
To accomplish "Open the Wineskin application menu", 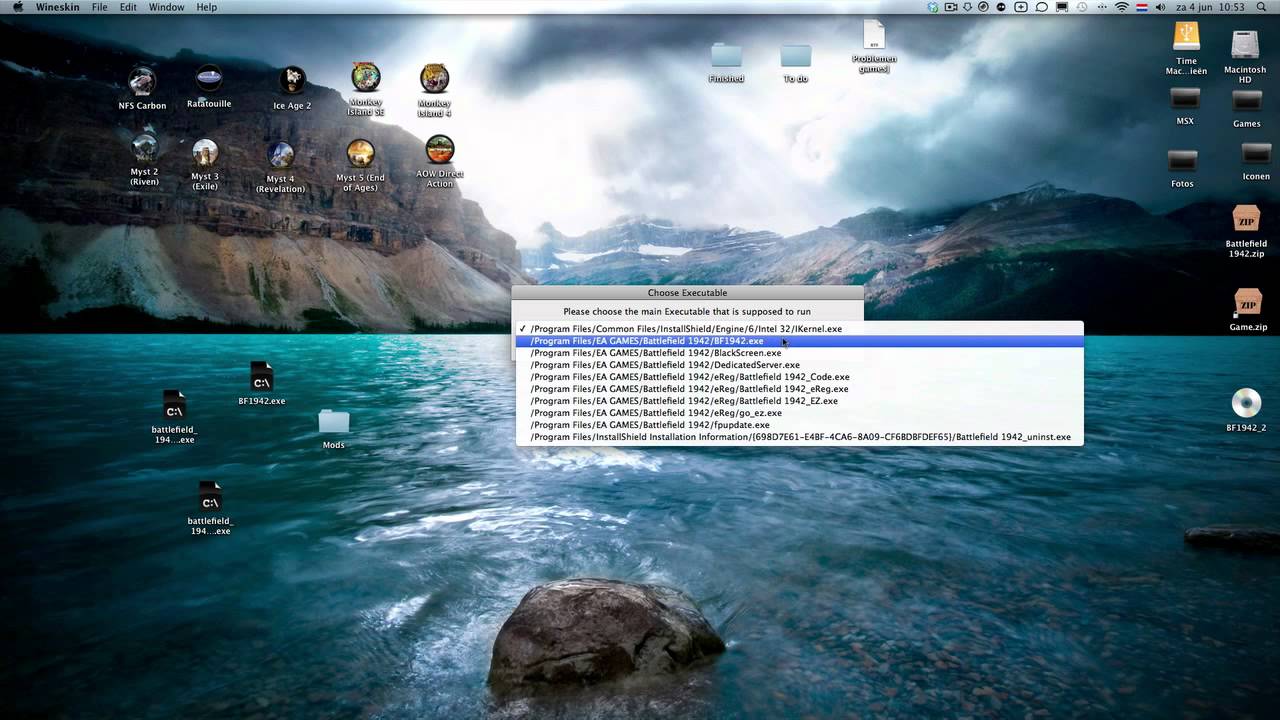I will (58, 7).
